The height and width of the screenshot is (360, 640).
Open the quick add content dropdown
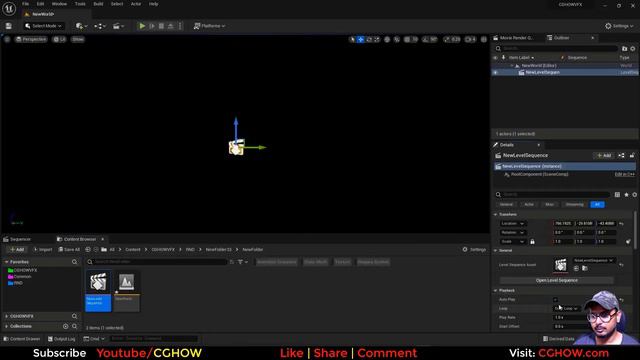point(81,26)
